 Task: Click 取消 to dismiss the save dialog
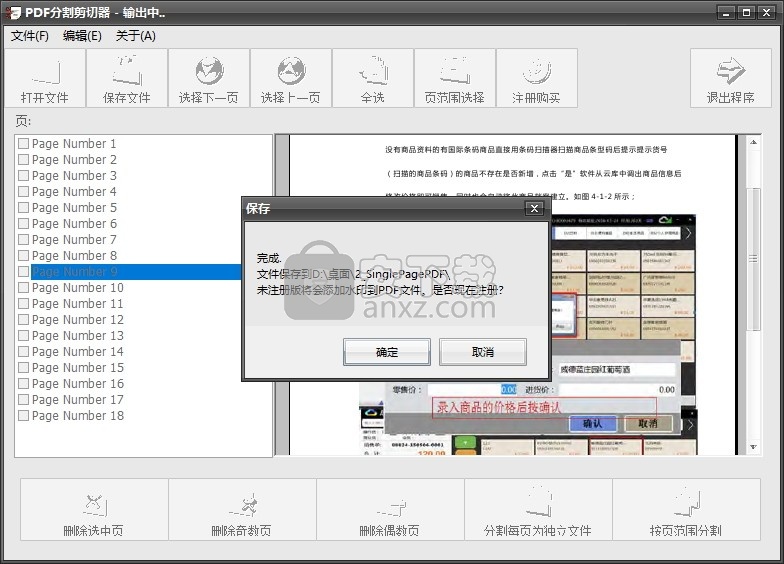[x=482, y=352]
